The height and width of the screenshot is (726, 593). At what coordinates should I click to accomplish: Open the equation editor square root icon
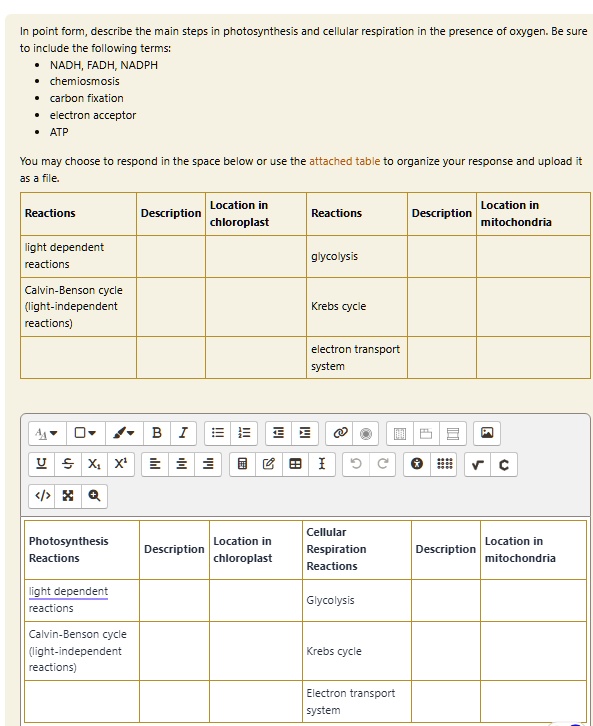point(478,464)
